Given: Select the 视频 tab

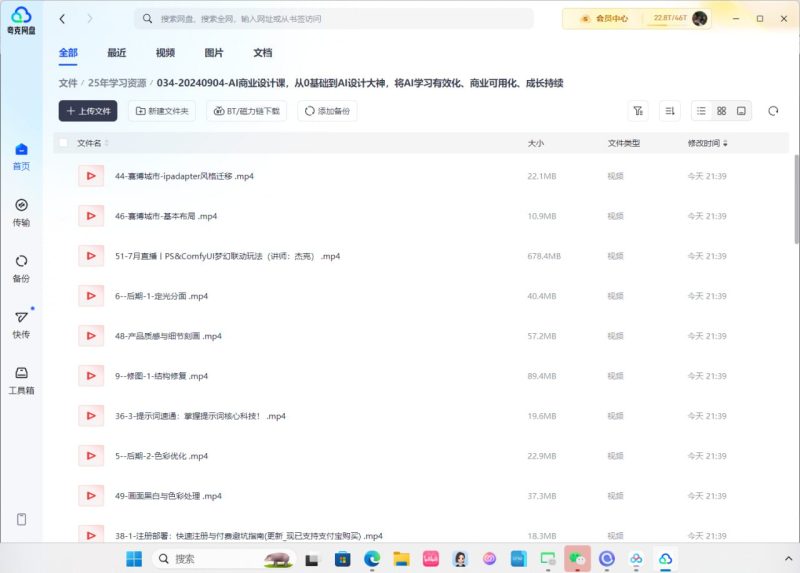Looking at the screenshot, I should tap(165, 53).
